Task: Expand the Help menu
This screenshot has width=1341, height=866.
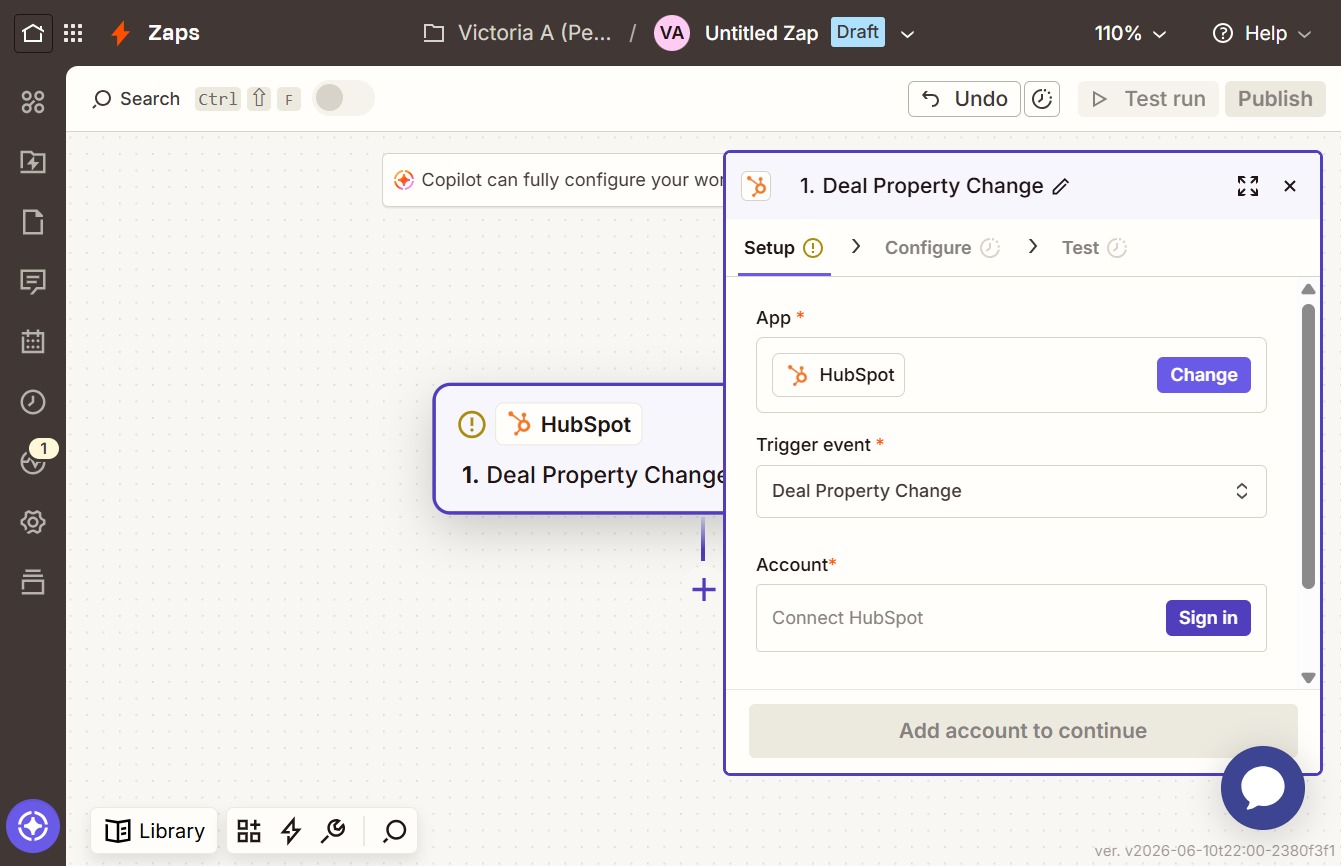Action: pos(1262,33)
